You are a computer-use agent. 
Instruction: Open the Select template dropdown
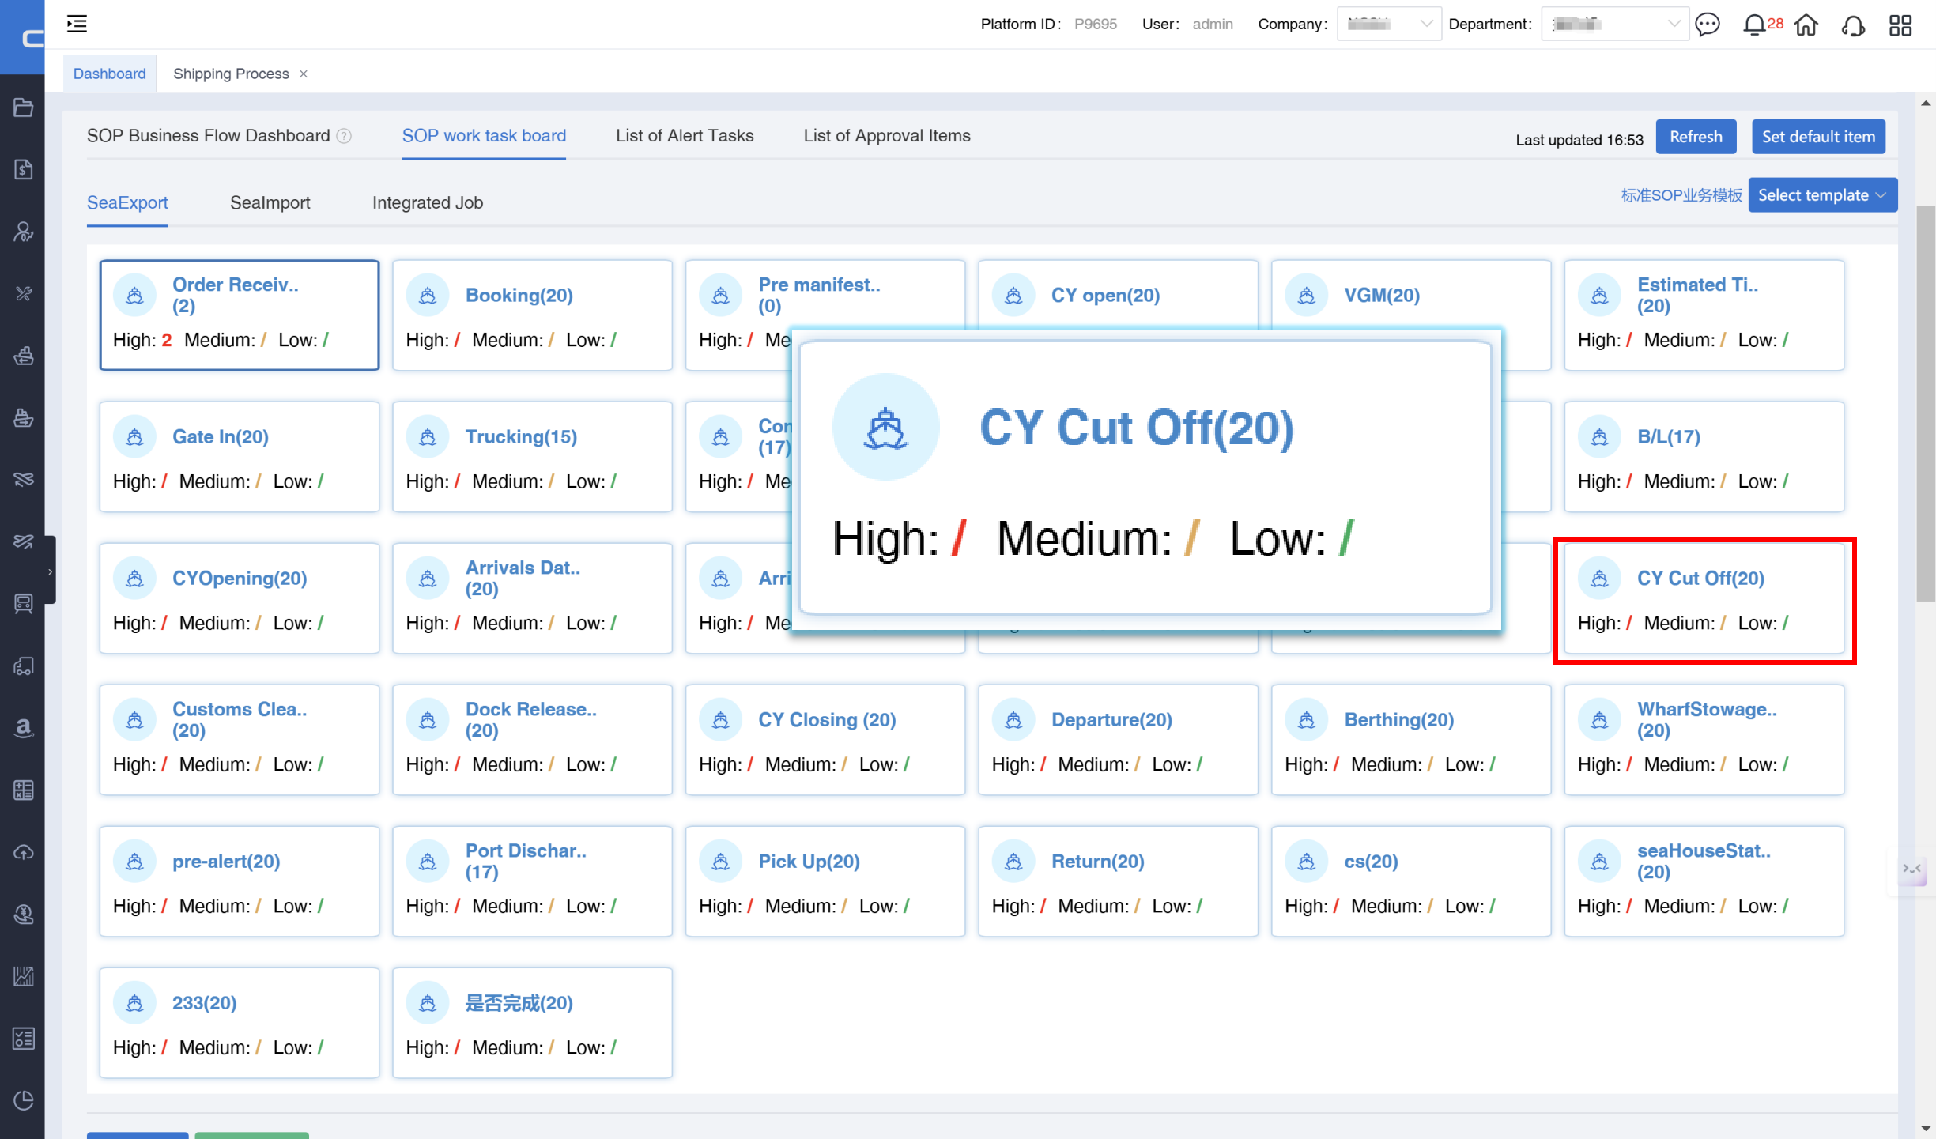(x=1822, y=195)
